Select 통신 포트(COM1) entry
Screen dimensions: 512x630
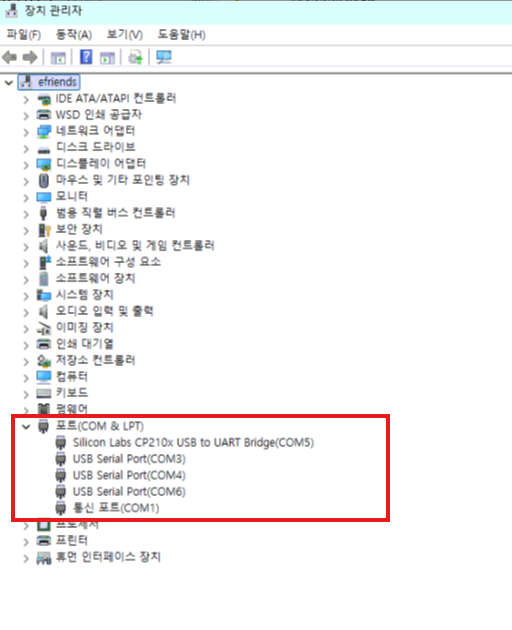[x=116, y=508]
